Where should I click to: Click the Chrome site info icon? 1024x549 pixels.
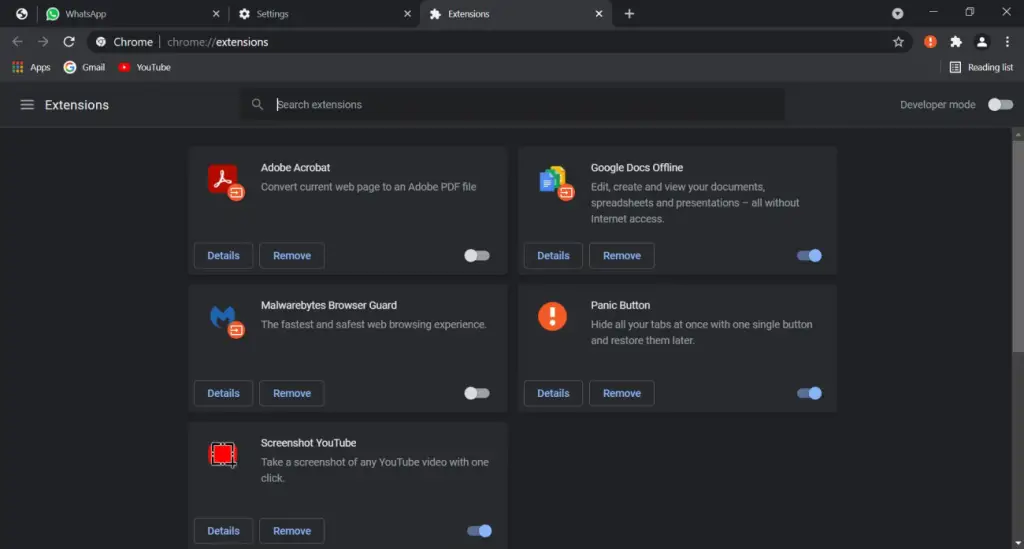click(x=101, y=42)
